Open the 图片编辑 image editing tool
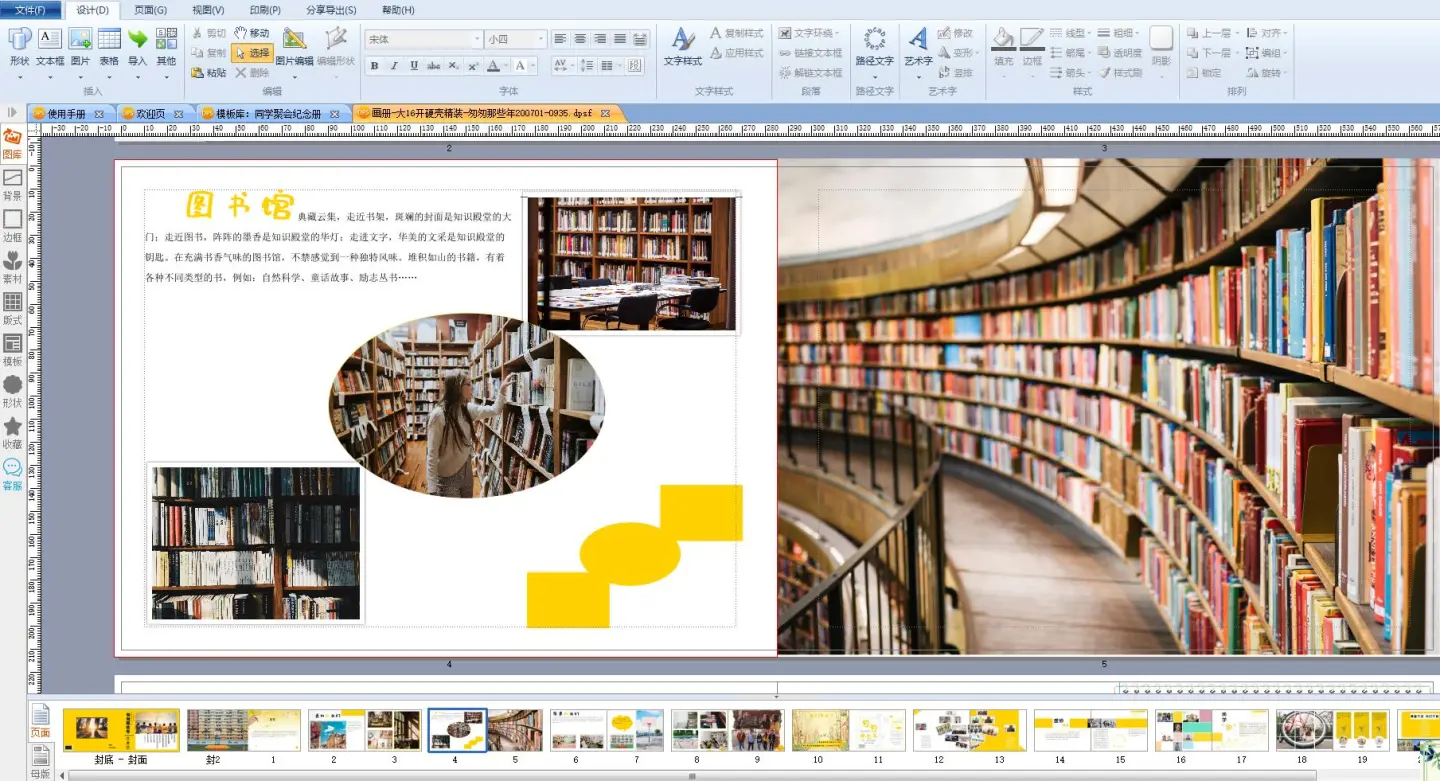 (294, 47)
